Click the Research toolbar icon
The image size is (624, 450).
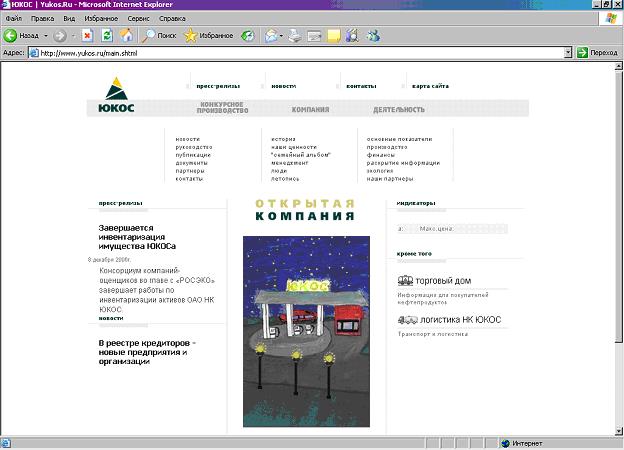click(x=353, y=36)
